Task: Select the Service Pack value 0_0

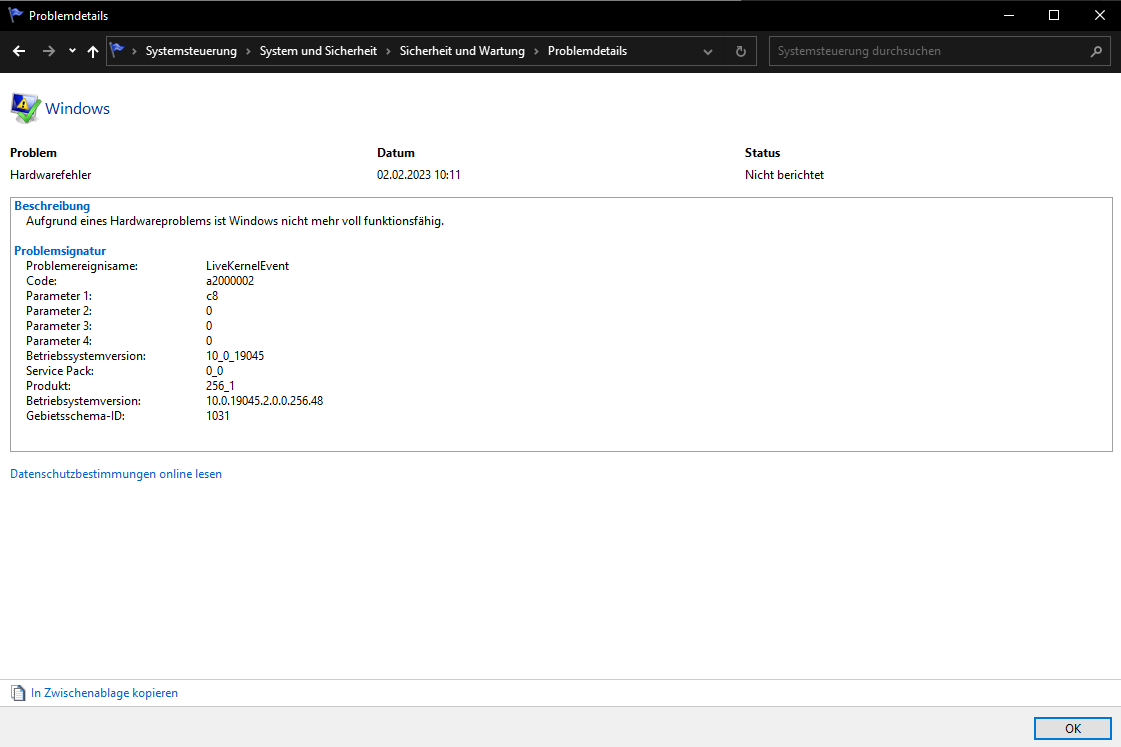Action: click(214, 371)
